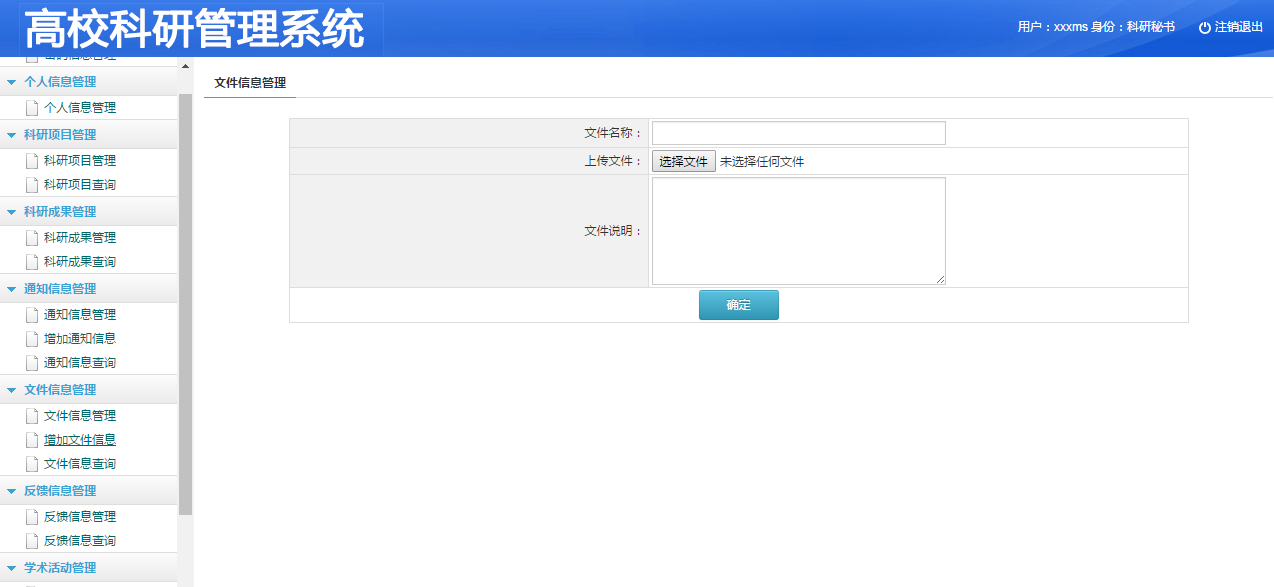
Task: Click the page icon beside 科研项目管理 item
Action: (32, 161)
